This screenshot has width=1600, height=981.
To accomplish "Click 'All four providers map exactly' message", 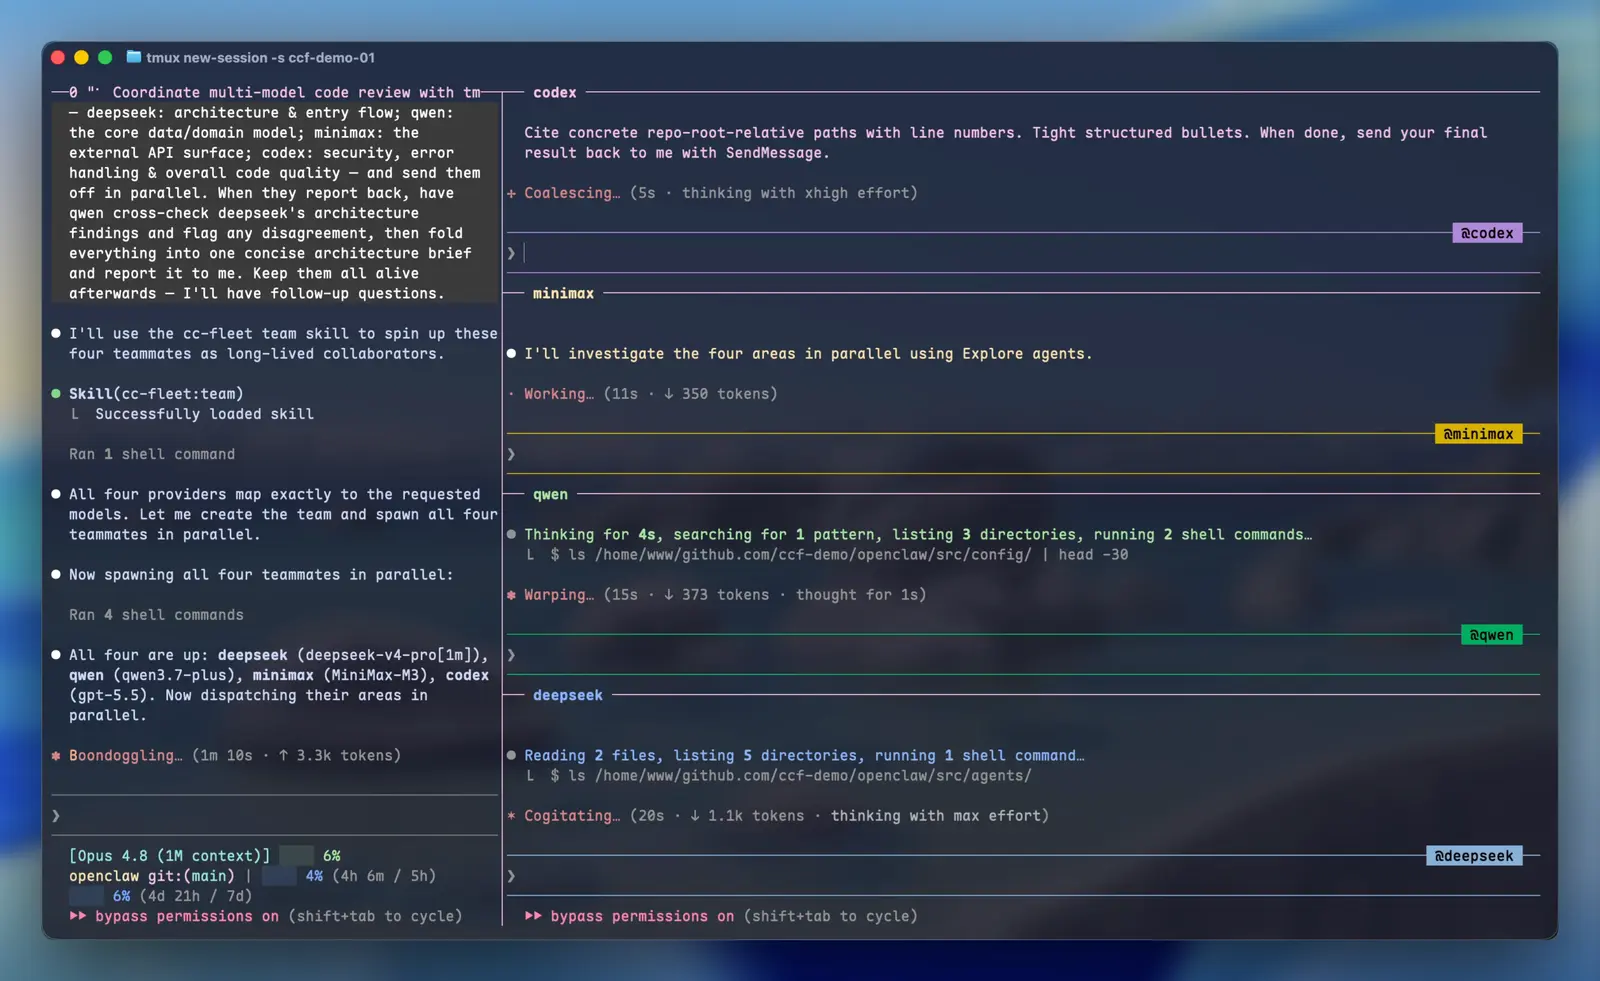I will 283,515.
